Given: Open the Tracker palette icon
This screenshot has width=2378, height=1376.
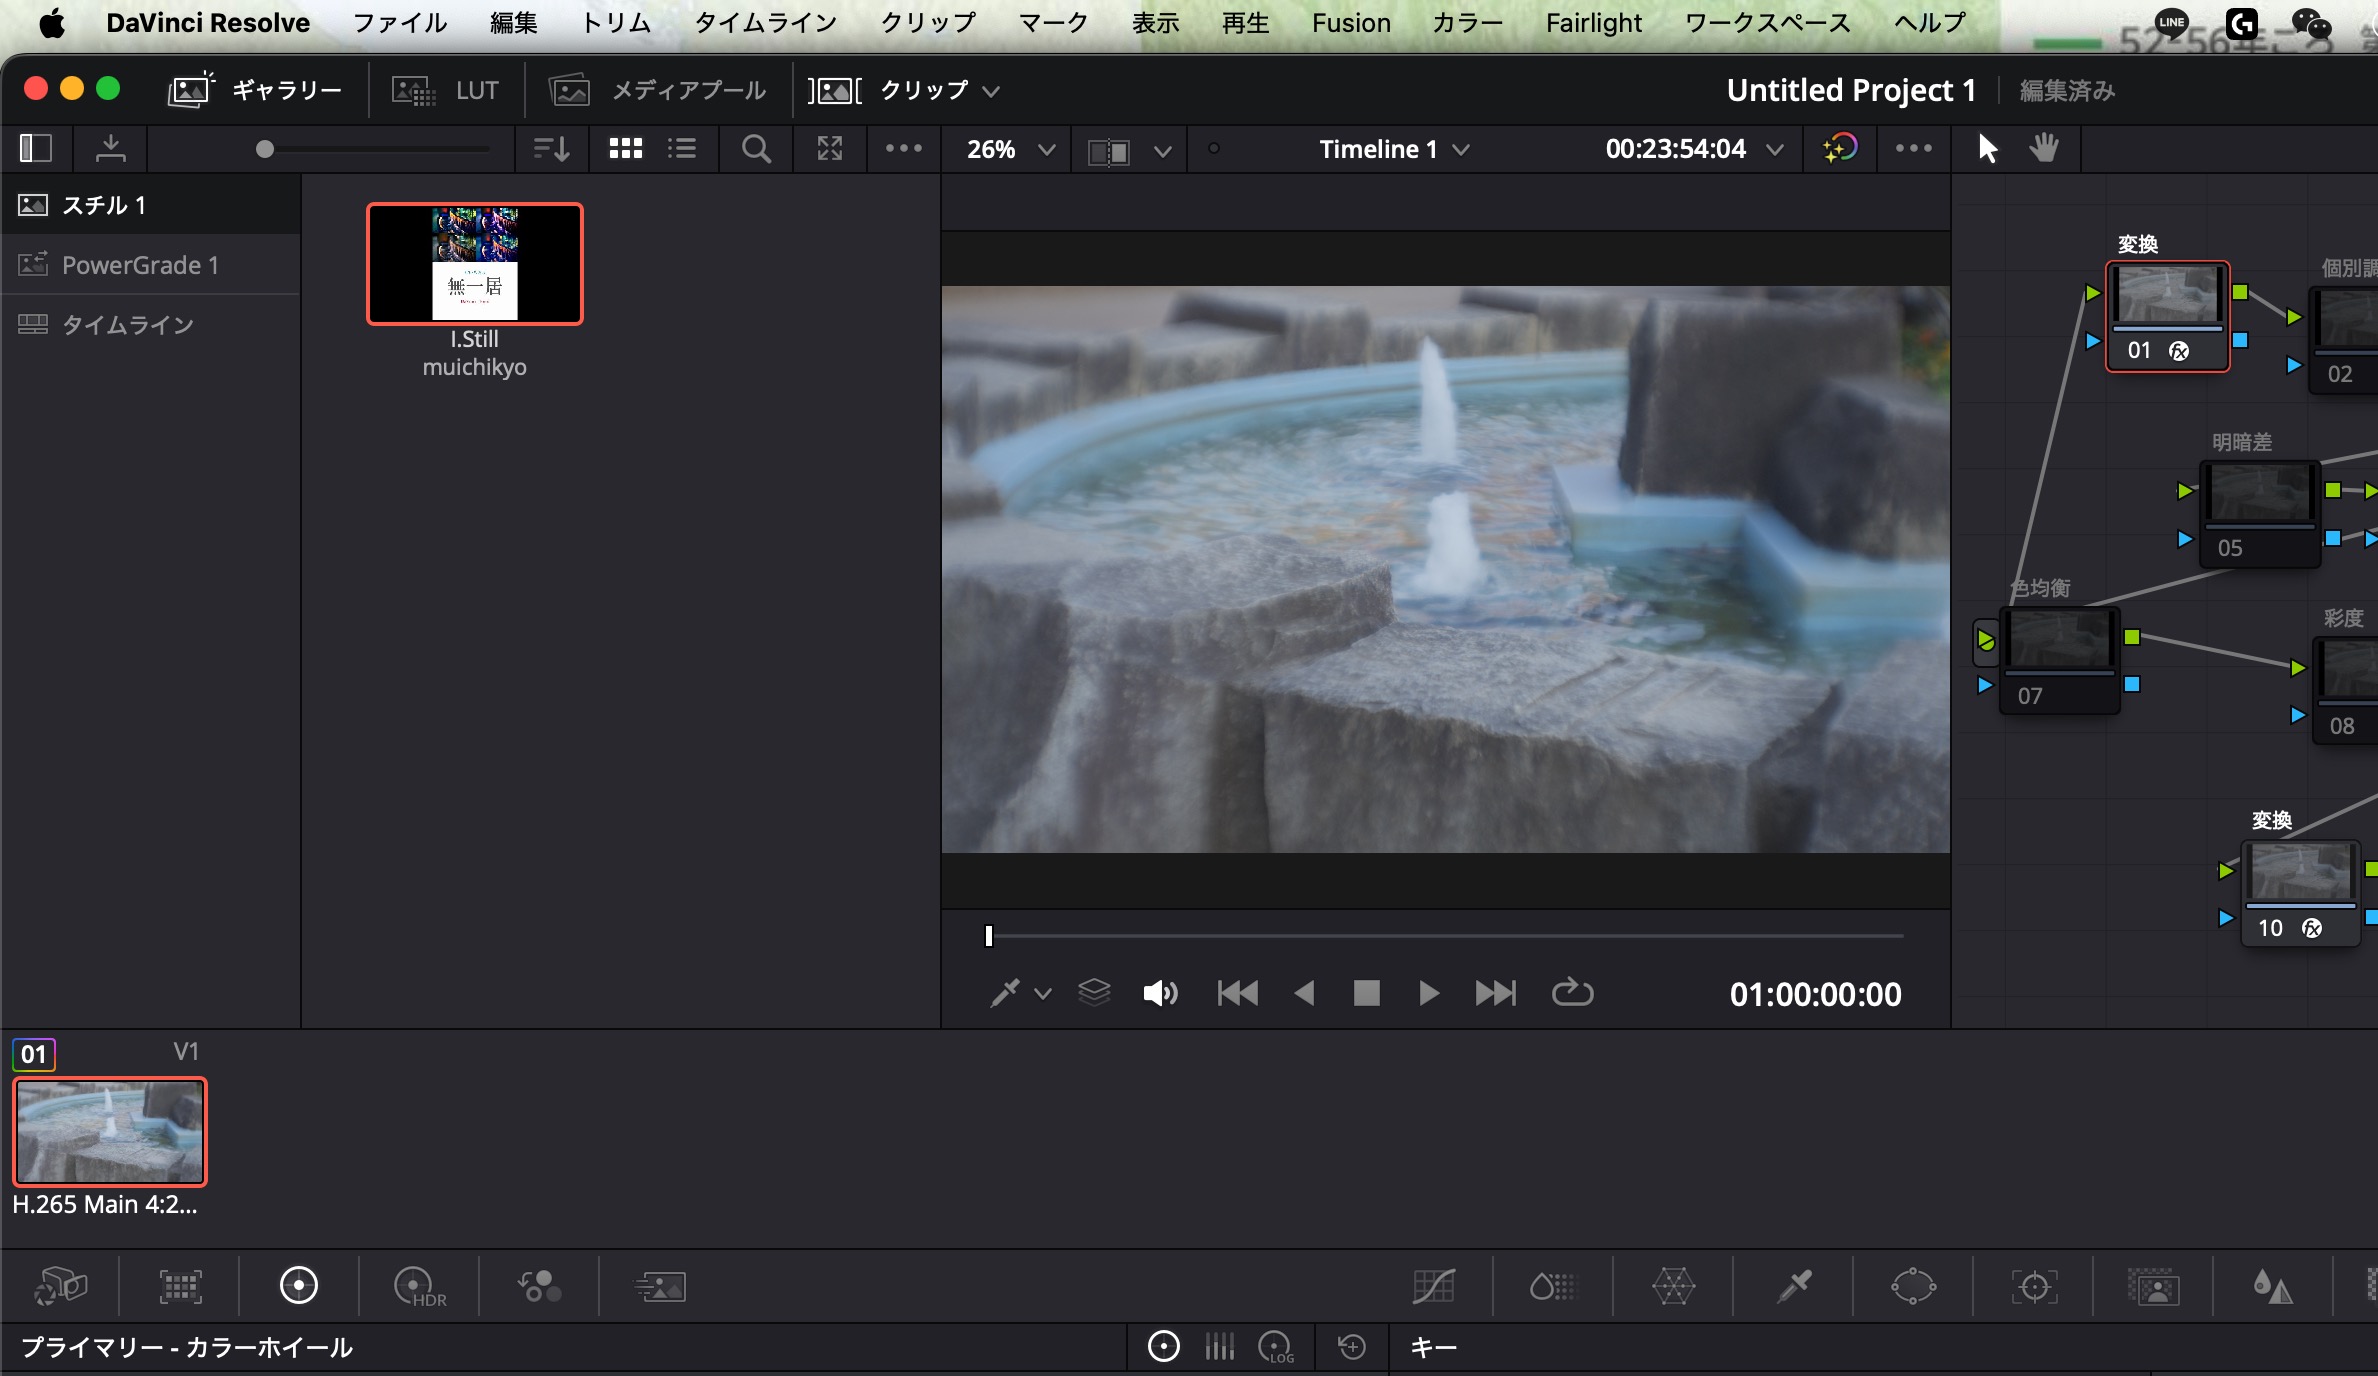Looking at the screenshot, I should pos(2034,1286).
